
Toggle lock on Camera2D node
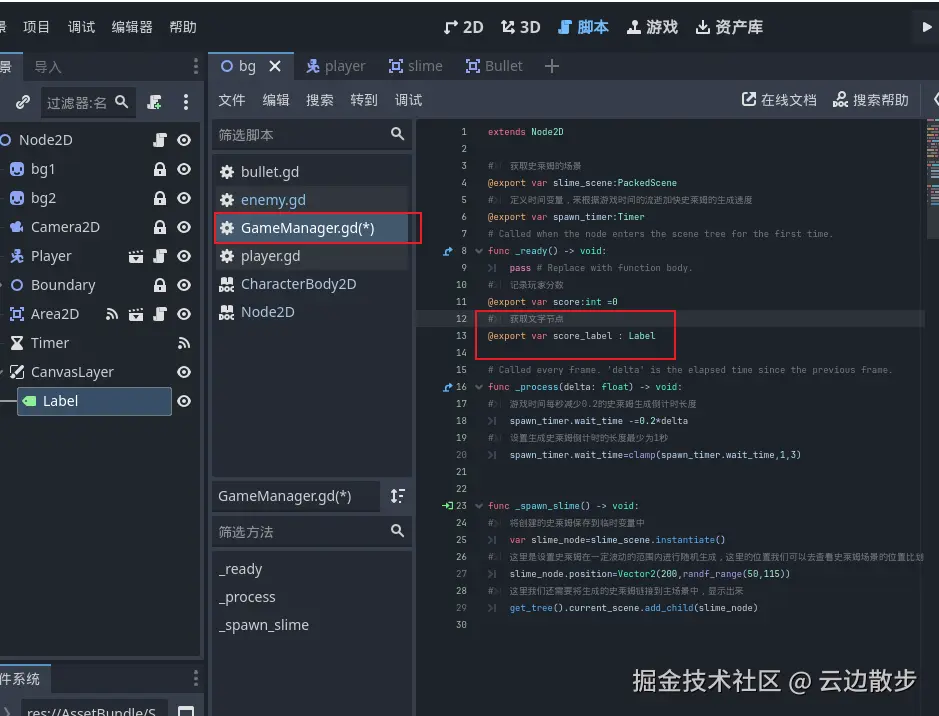[x=160, y=227]
